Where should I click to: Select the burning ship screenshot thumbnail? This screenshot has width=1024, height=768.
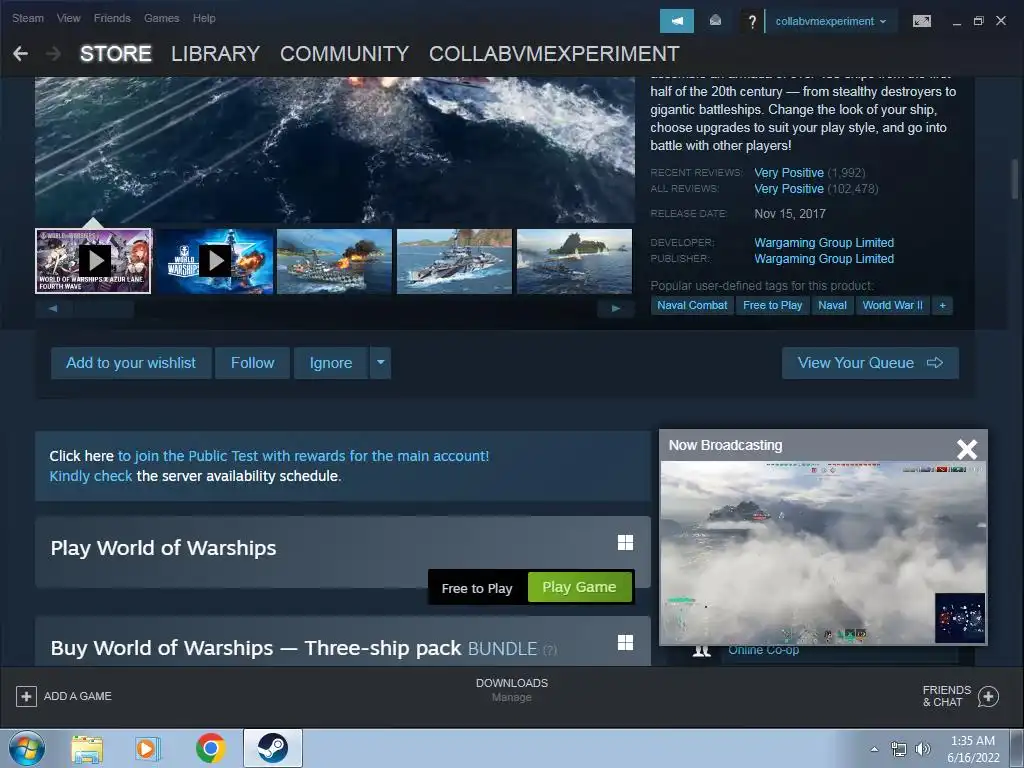tap(334, 261)
